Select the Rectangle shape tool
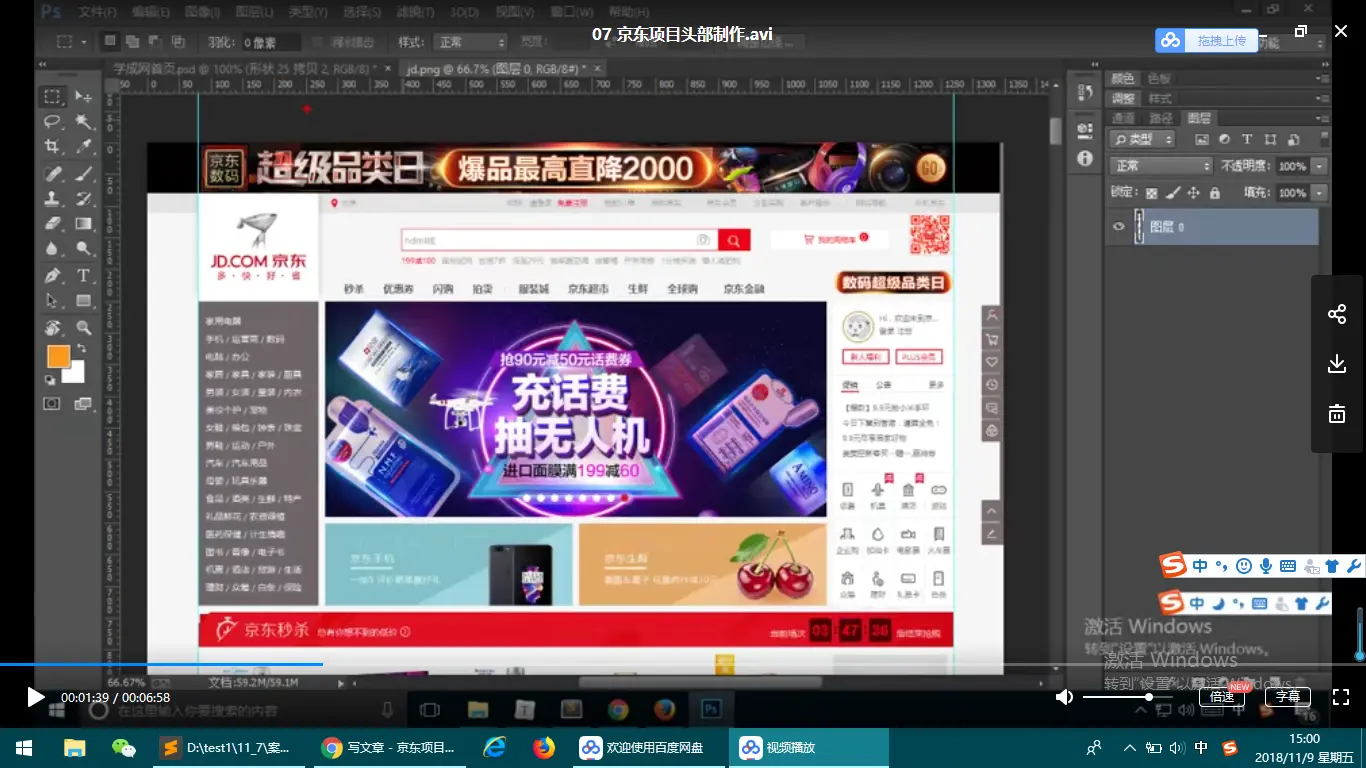Image resolution: width=1366 pixels, height=768 pixels. point(84,301)
